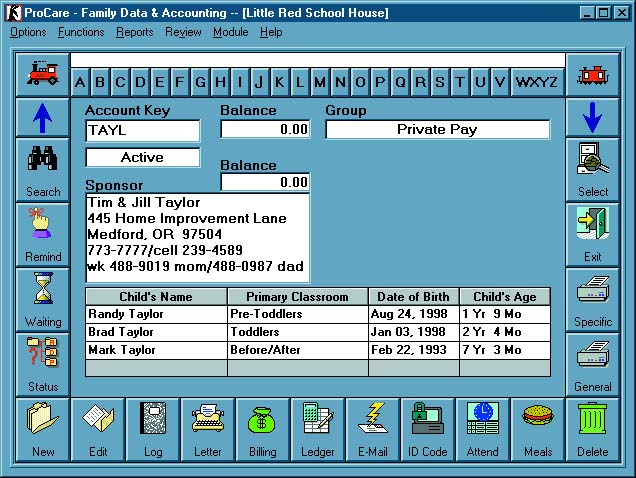Select Randy Taylor row in children table
The image size is (636, 478).
tap(155, 314)
